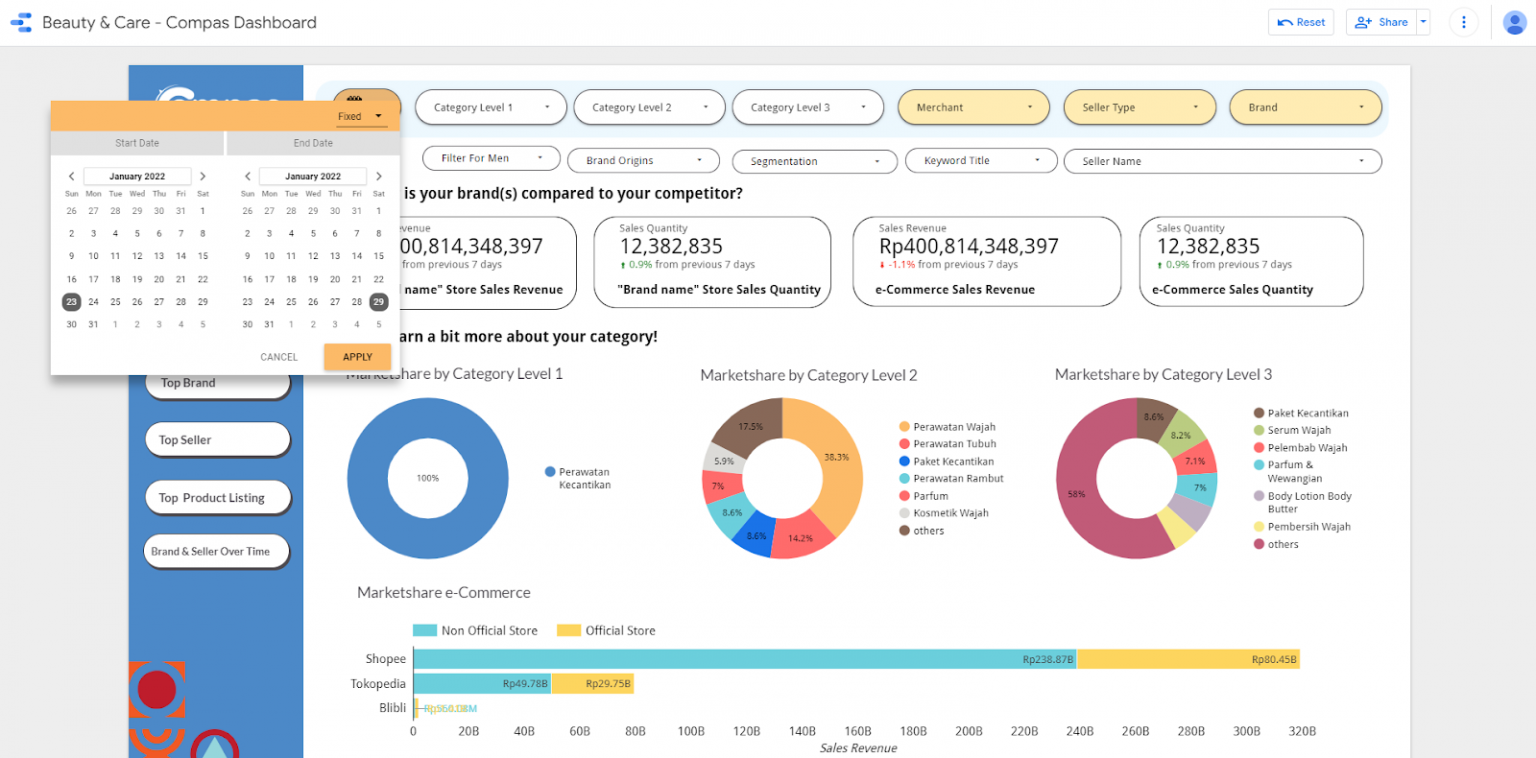Open the Segmentation dropdown
1536x758 pixels.
[x=815, y=161]
